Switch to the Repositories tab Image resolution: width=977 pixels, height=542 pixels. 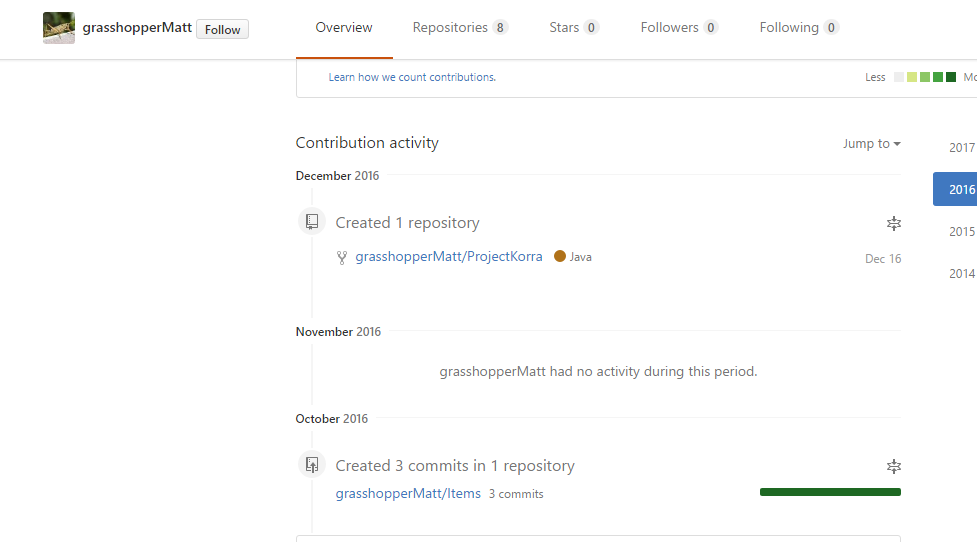(x=460, y=27)
